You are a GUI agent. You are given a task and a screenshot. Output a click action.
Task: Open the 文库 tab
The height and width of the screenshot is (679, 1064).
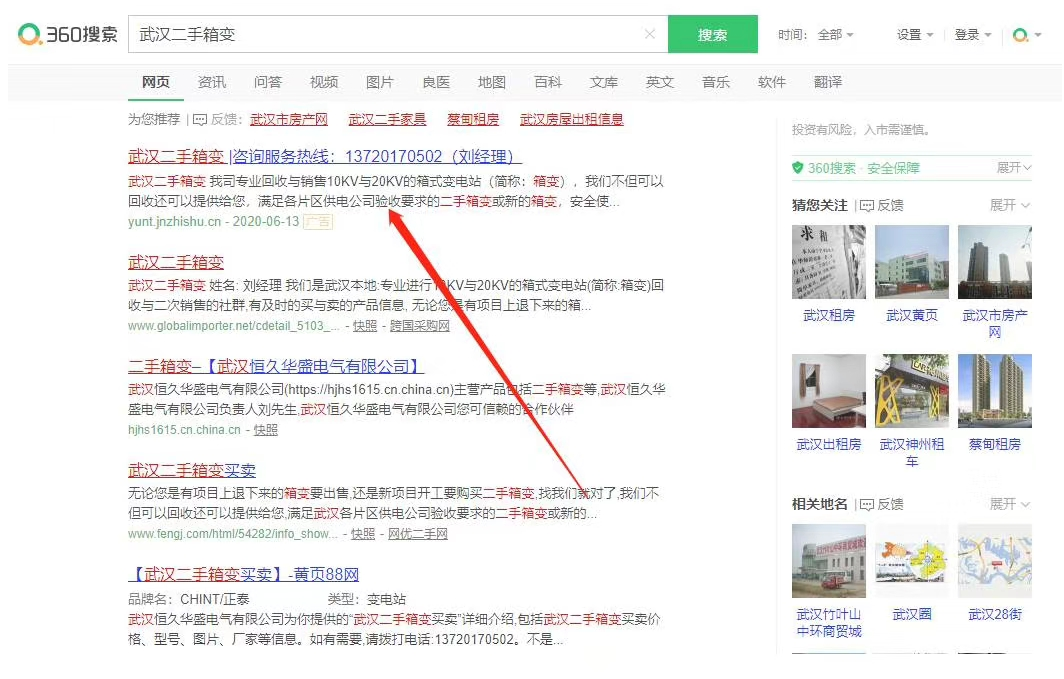[604, 82]
